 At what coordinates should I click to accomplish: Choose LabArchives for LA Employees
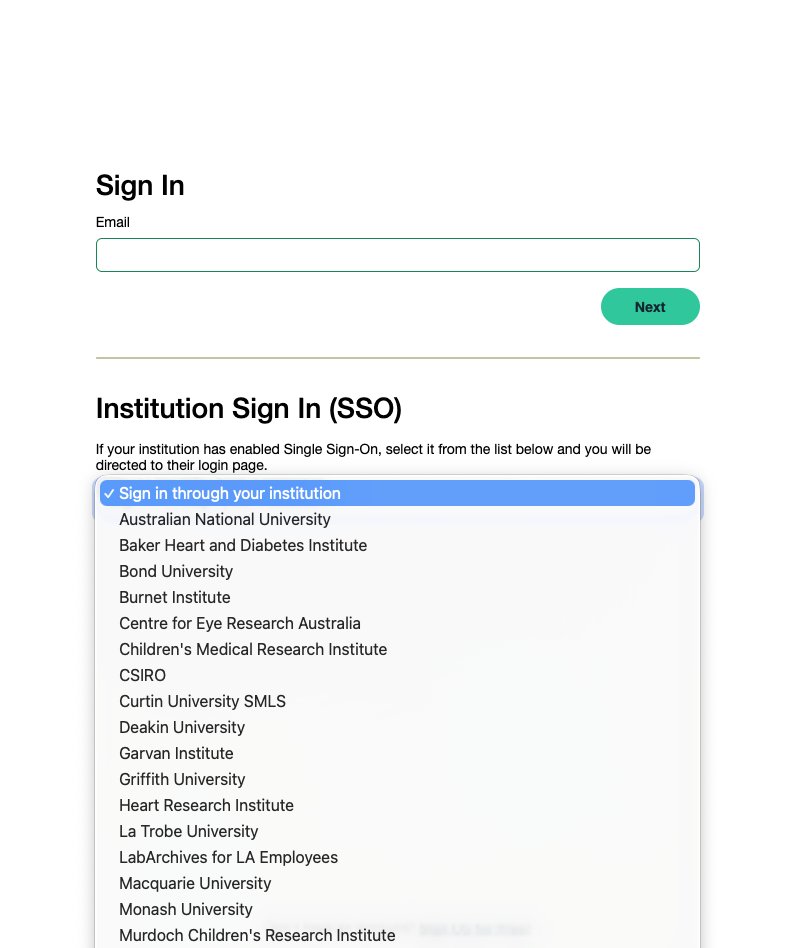(229, 857)
